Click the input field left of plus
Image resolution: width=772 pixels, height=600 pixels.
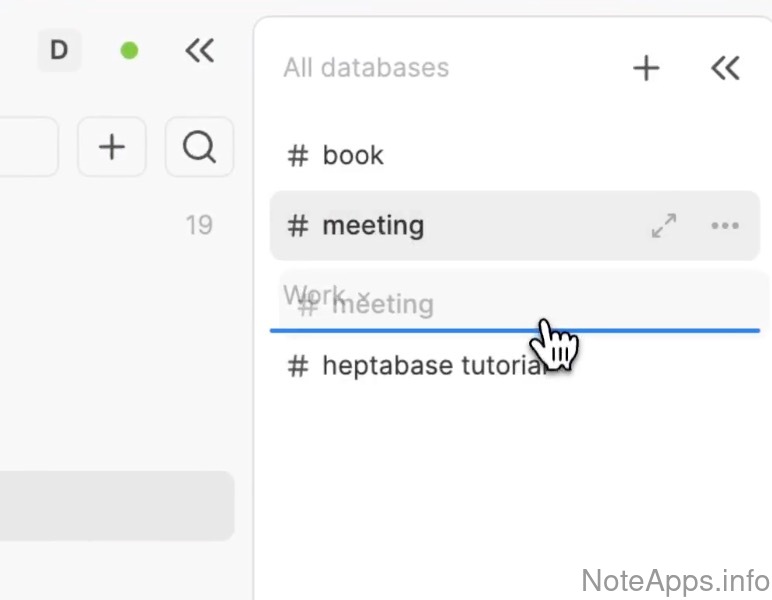[x=28, y=148]
